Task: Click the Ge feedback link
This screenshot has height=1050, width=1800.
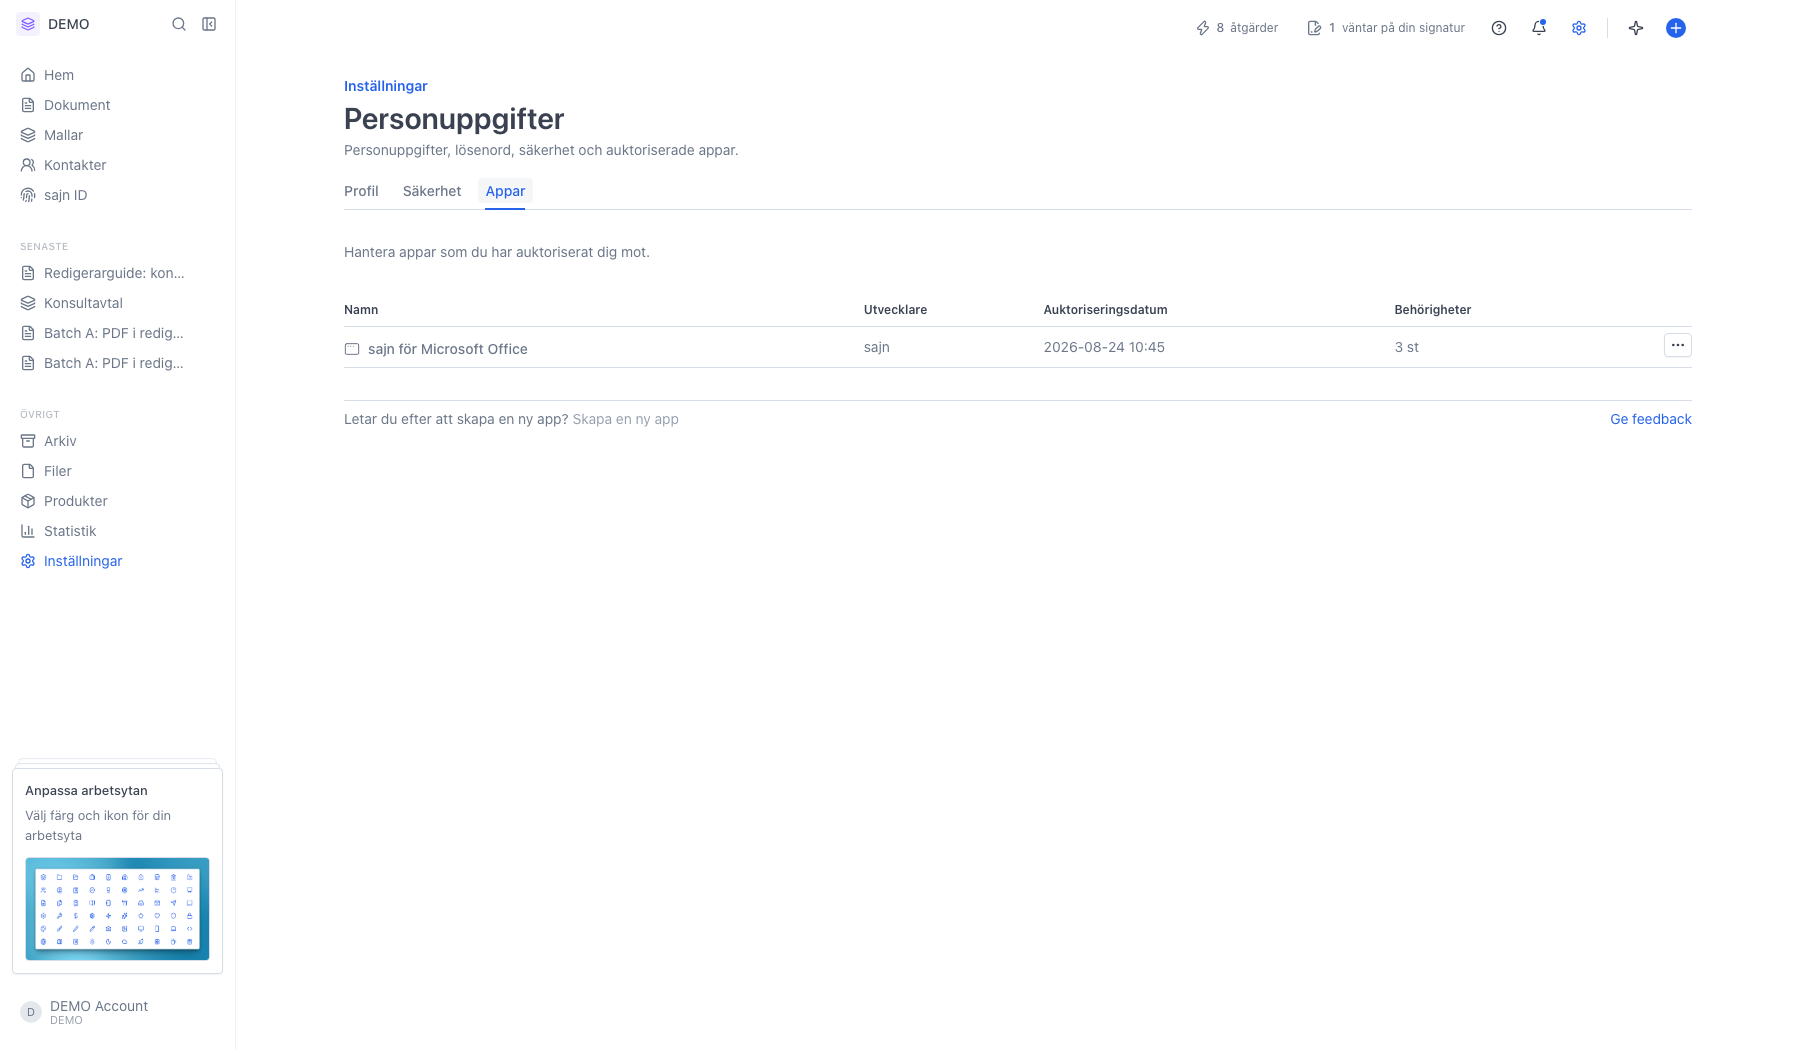Action: point(1651,419)
